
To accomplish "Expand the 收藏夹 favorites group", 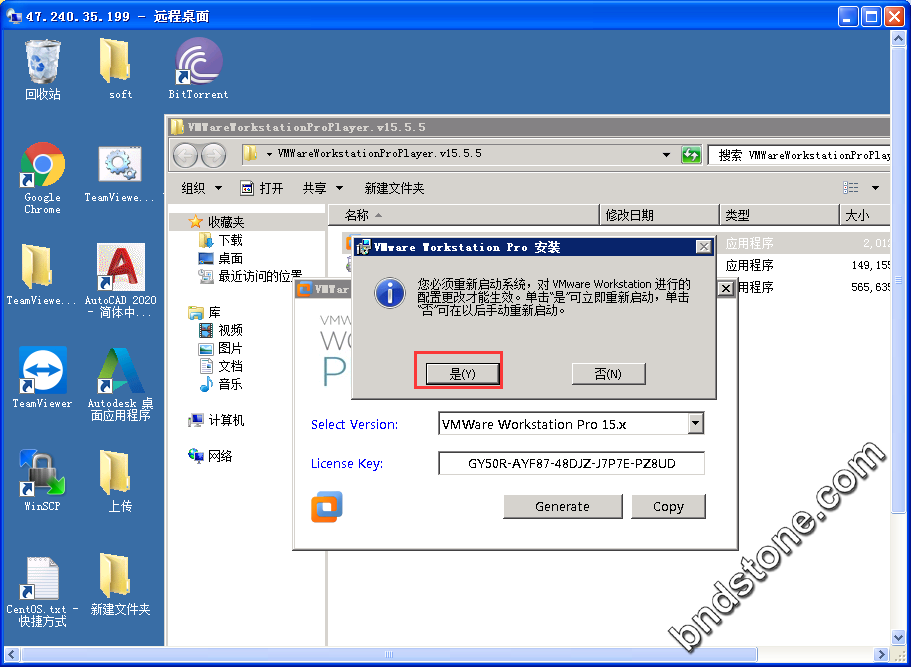I will [x=216, y=221].
